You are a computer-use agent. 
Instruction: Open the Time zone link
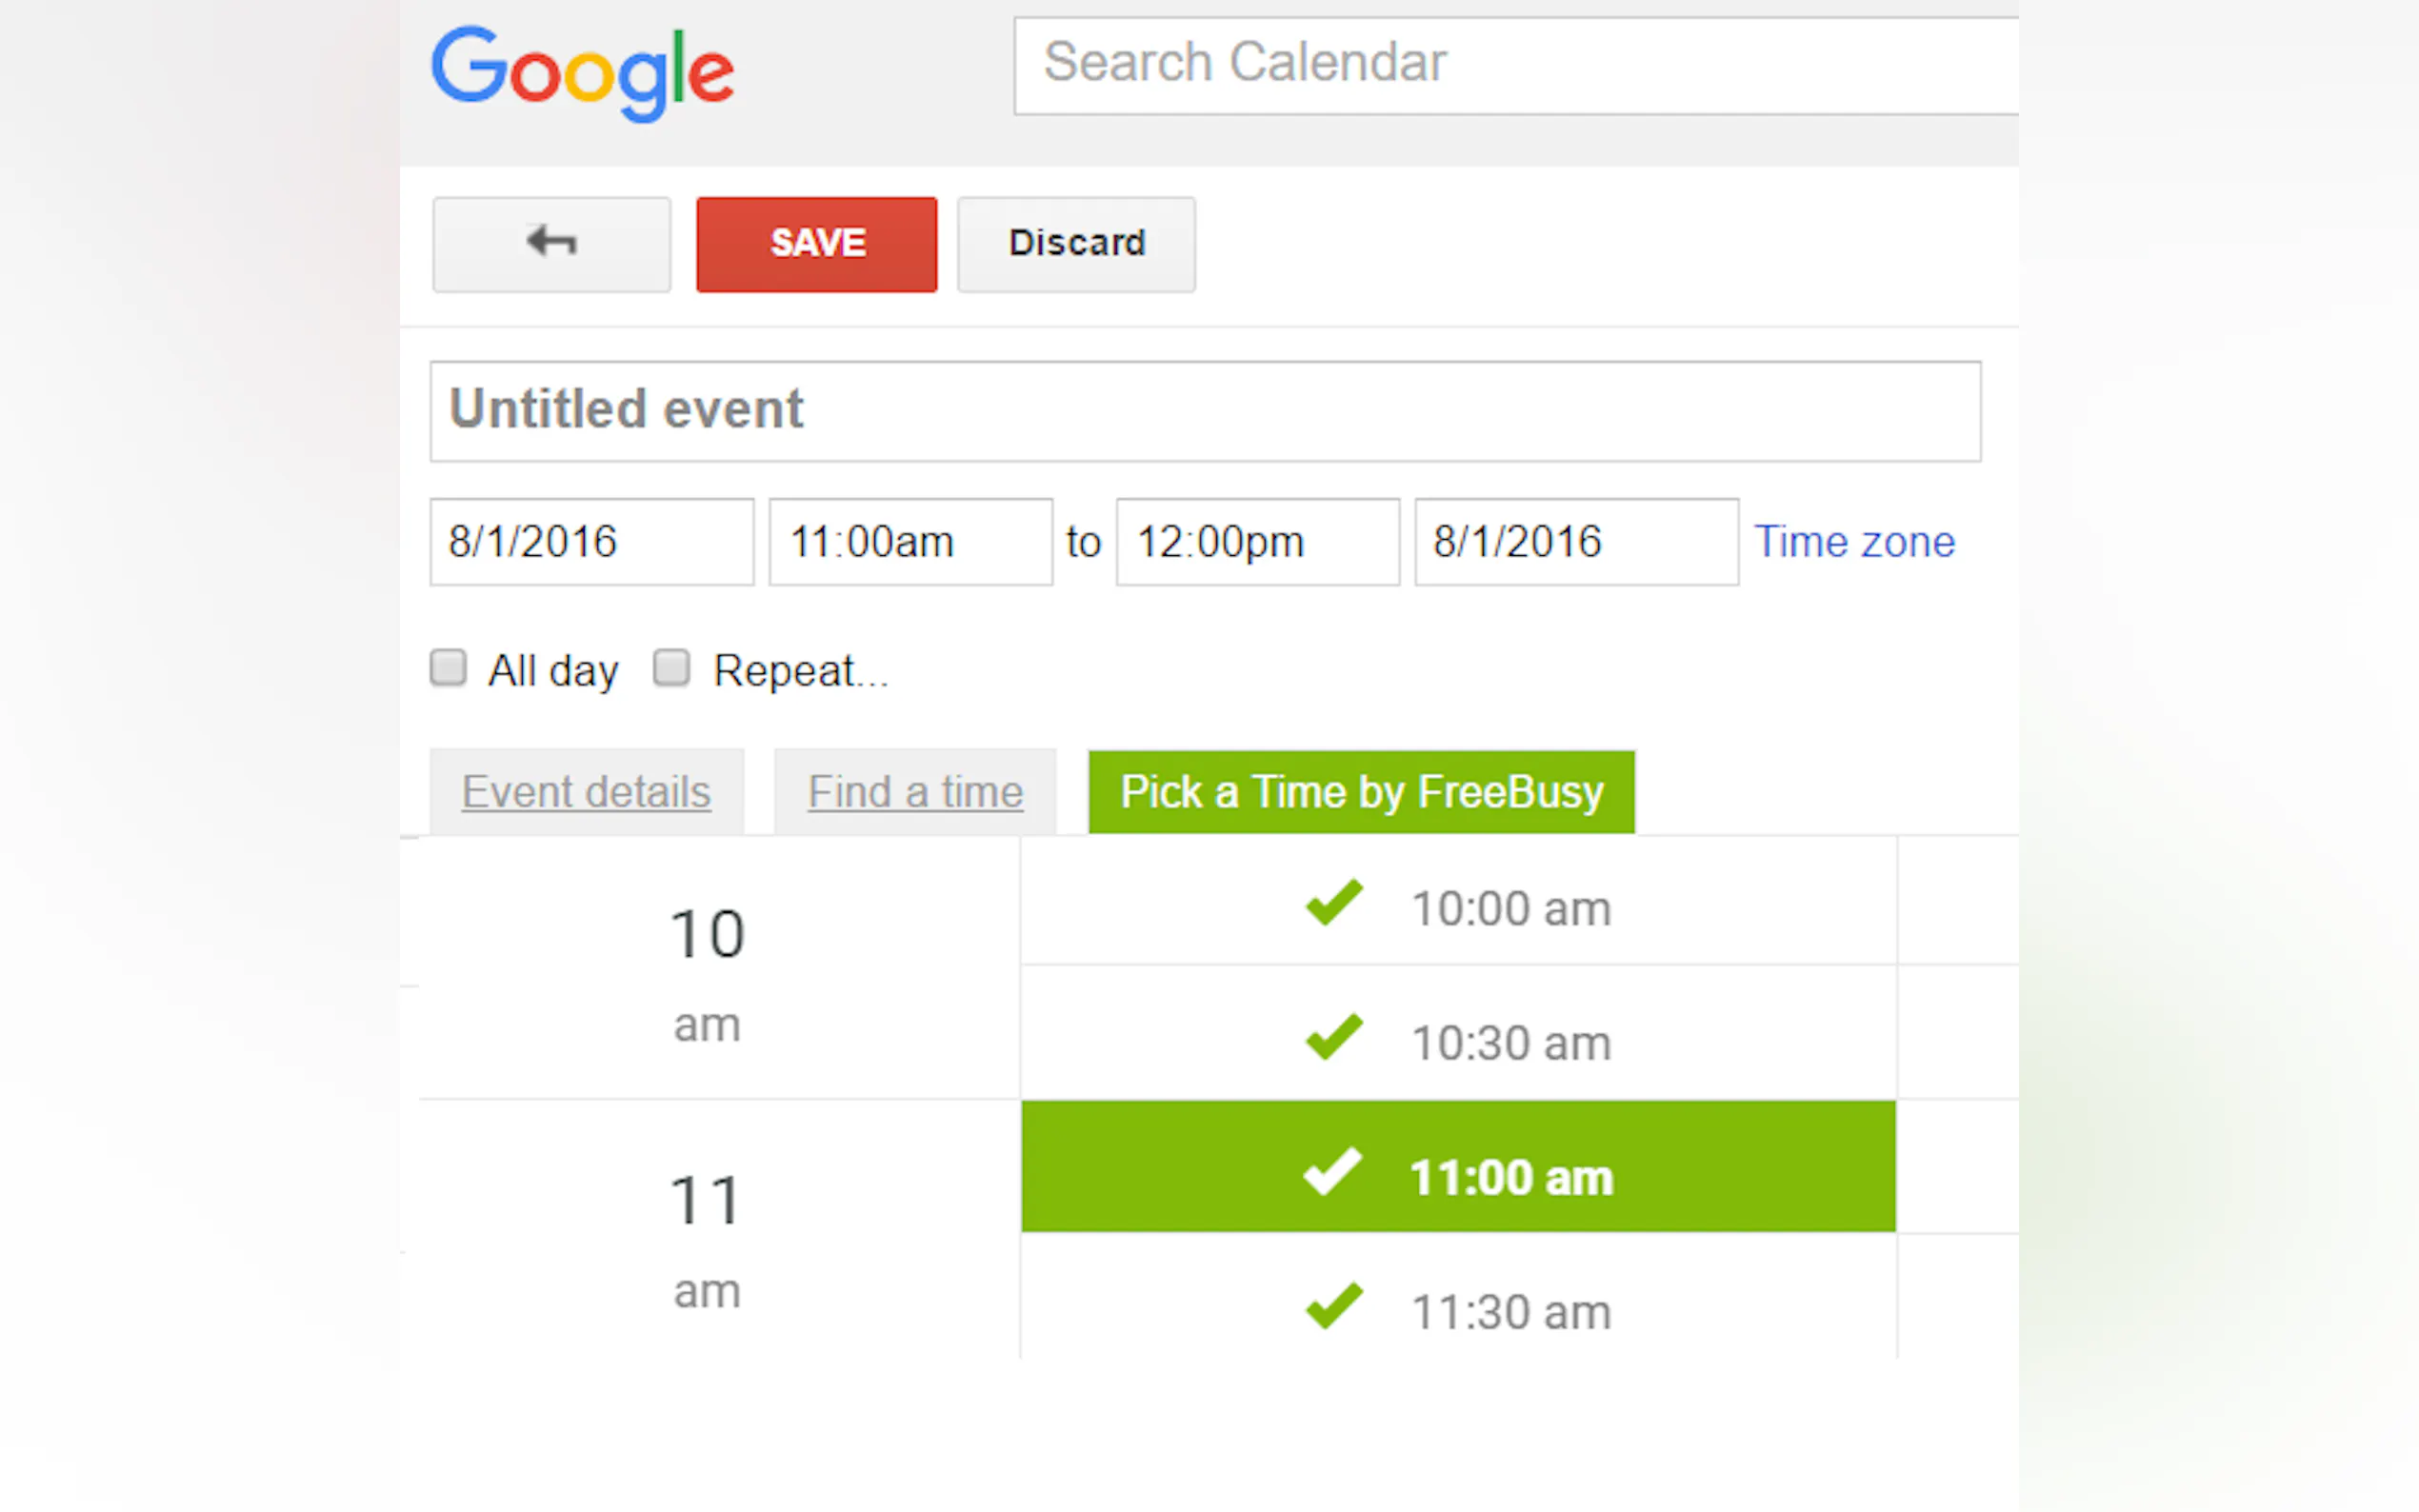1854,542
